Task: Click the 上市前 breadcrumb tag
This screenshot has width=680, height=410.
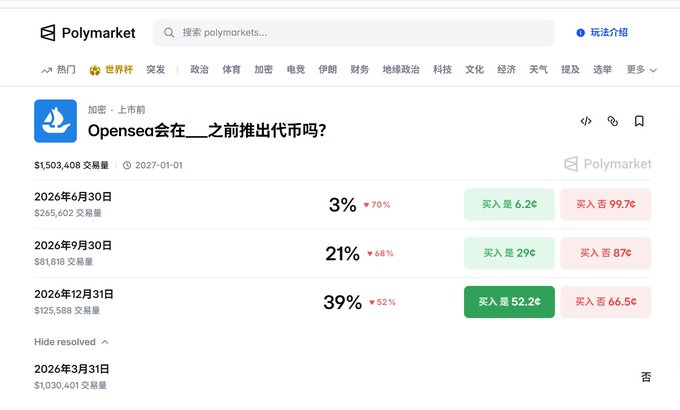Action: (131, 110)
